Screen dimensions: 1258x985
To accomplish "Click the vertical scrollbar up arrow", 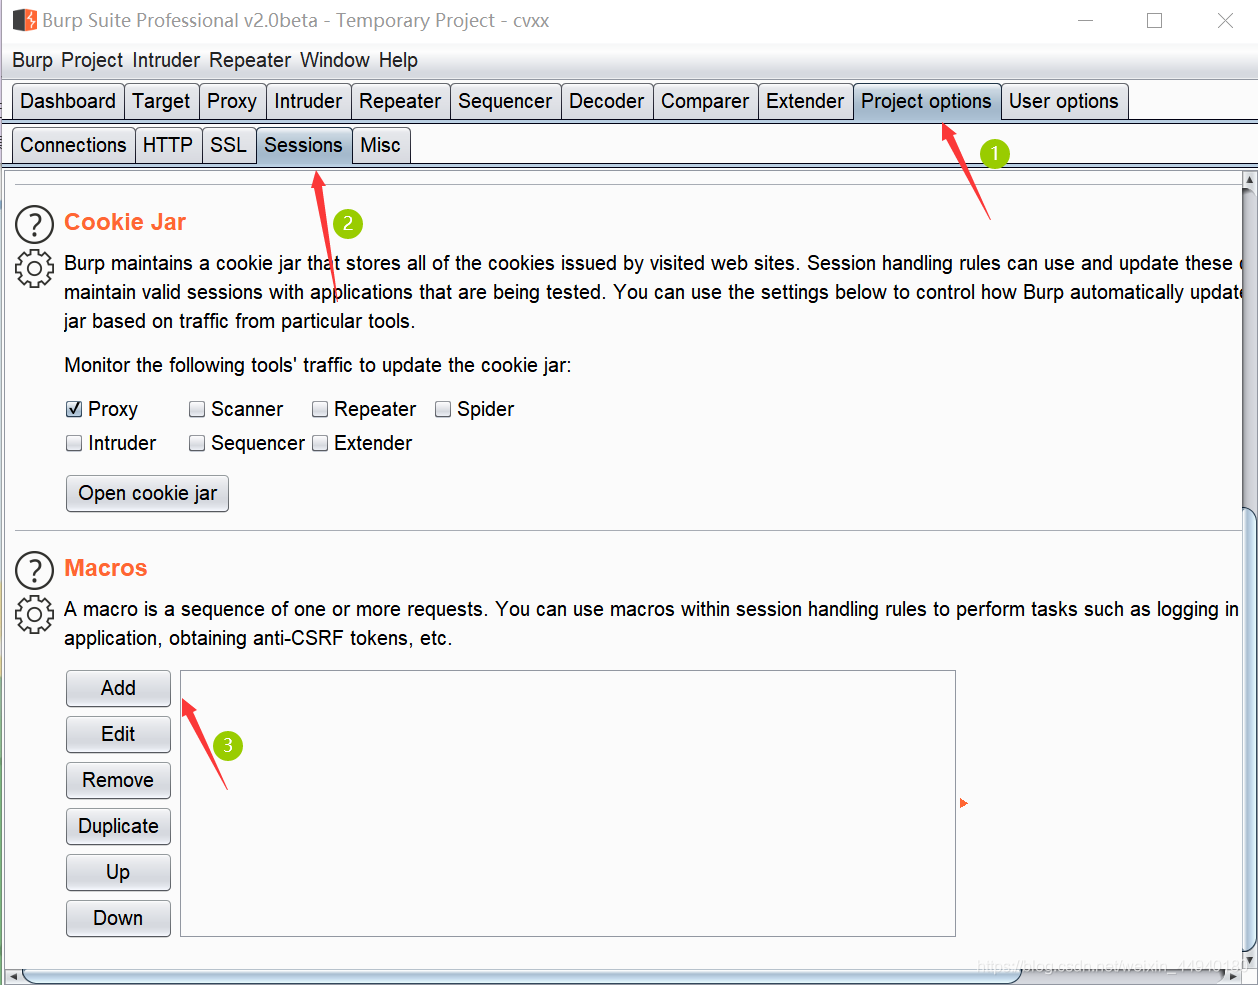I will pos(1249,181).
